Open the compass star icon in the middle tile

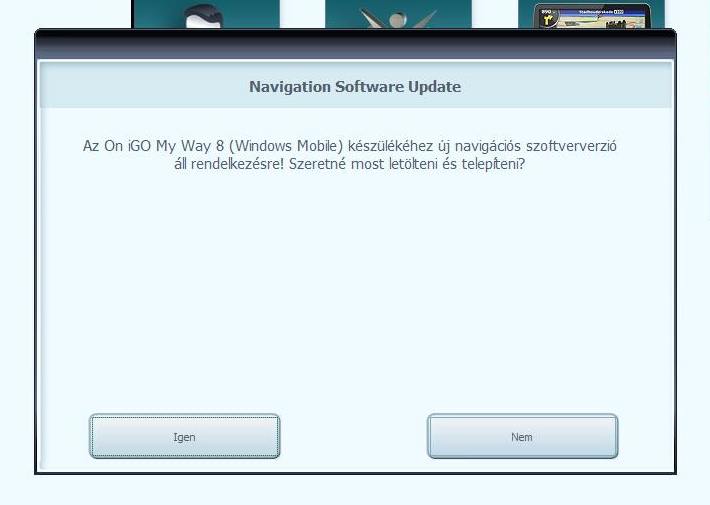tap(398, 18)
